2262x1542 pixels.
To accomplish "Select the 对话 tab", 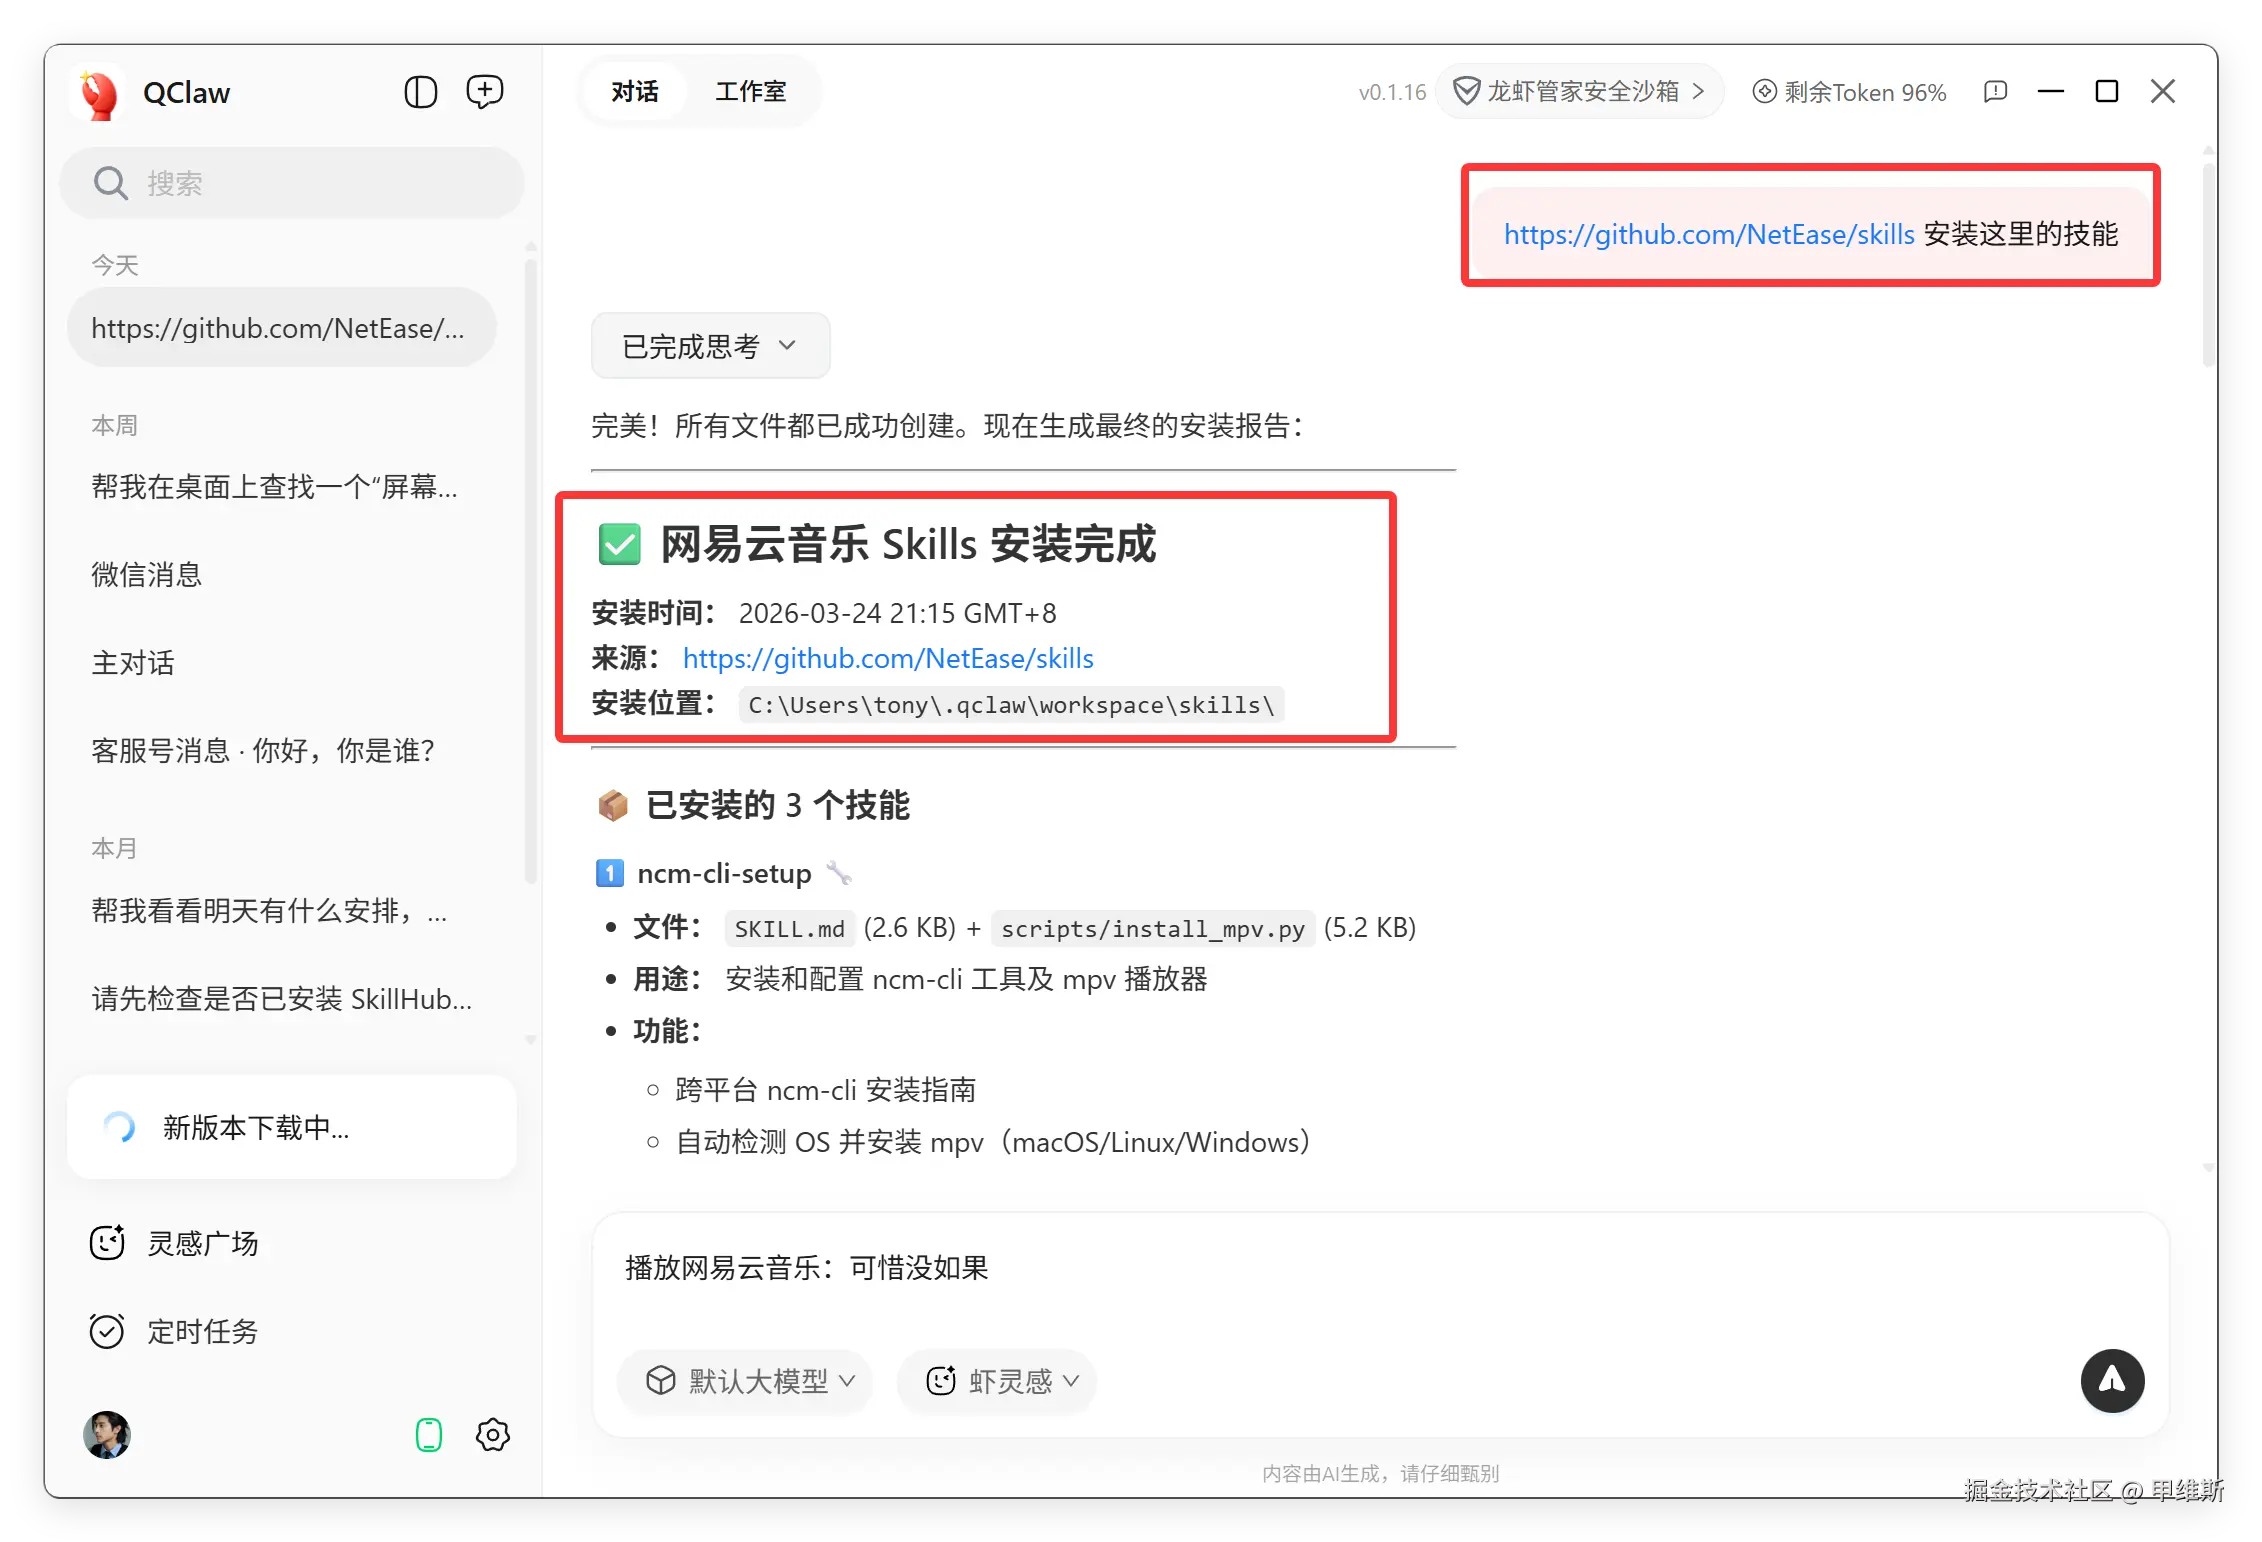I will [635, 92].
